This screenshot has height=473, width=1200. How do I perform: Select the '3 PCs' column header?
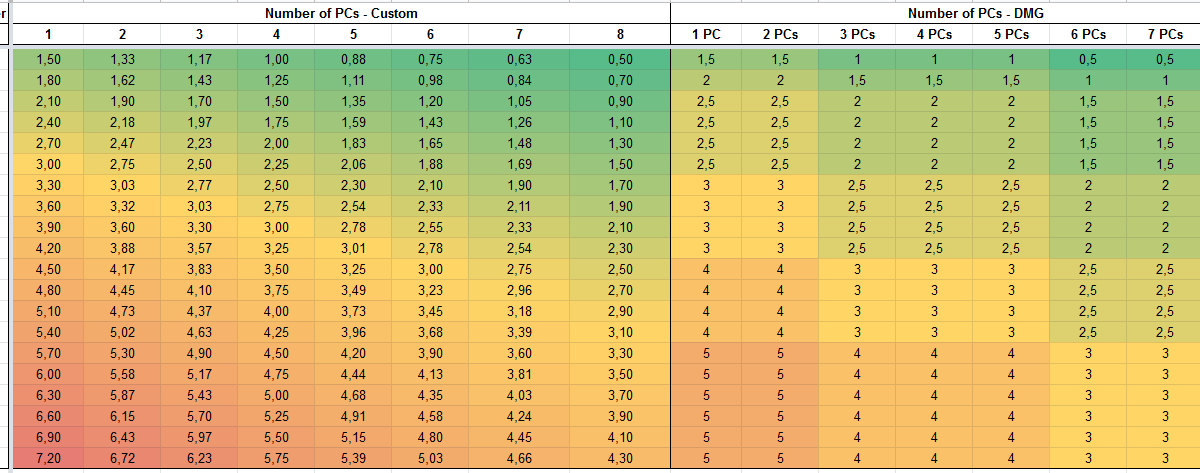[857, 35]
